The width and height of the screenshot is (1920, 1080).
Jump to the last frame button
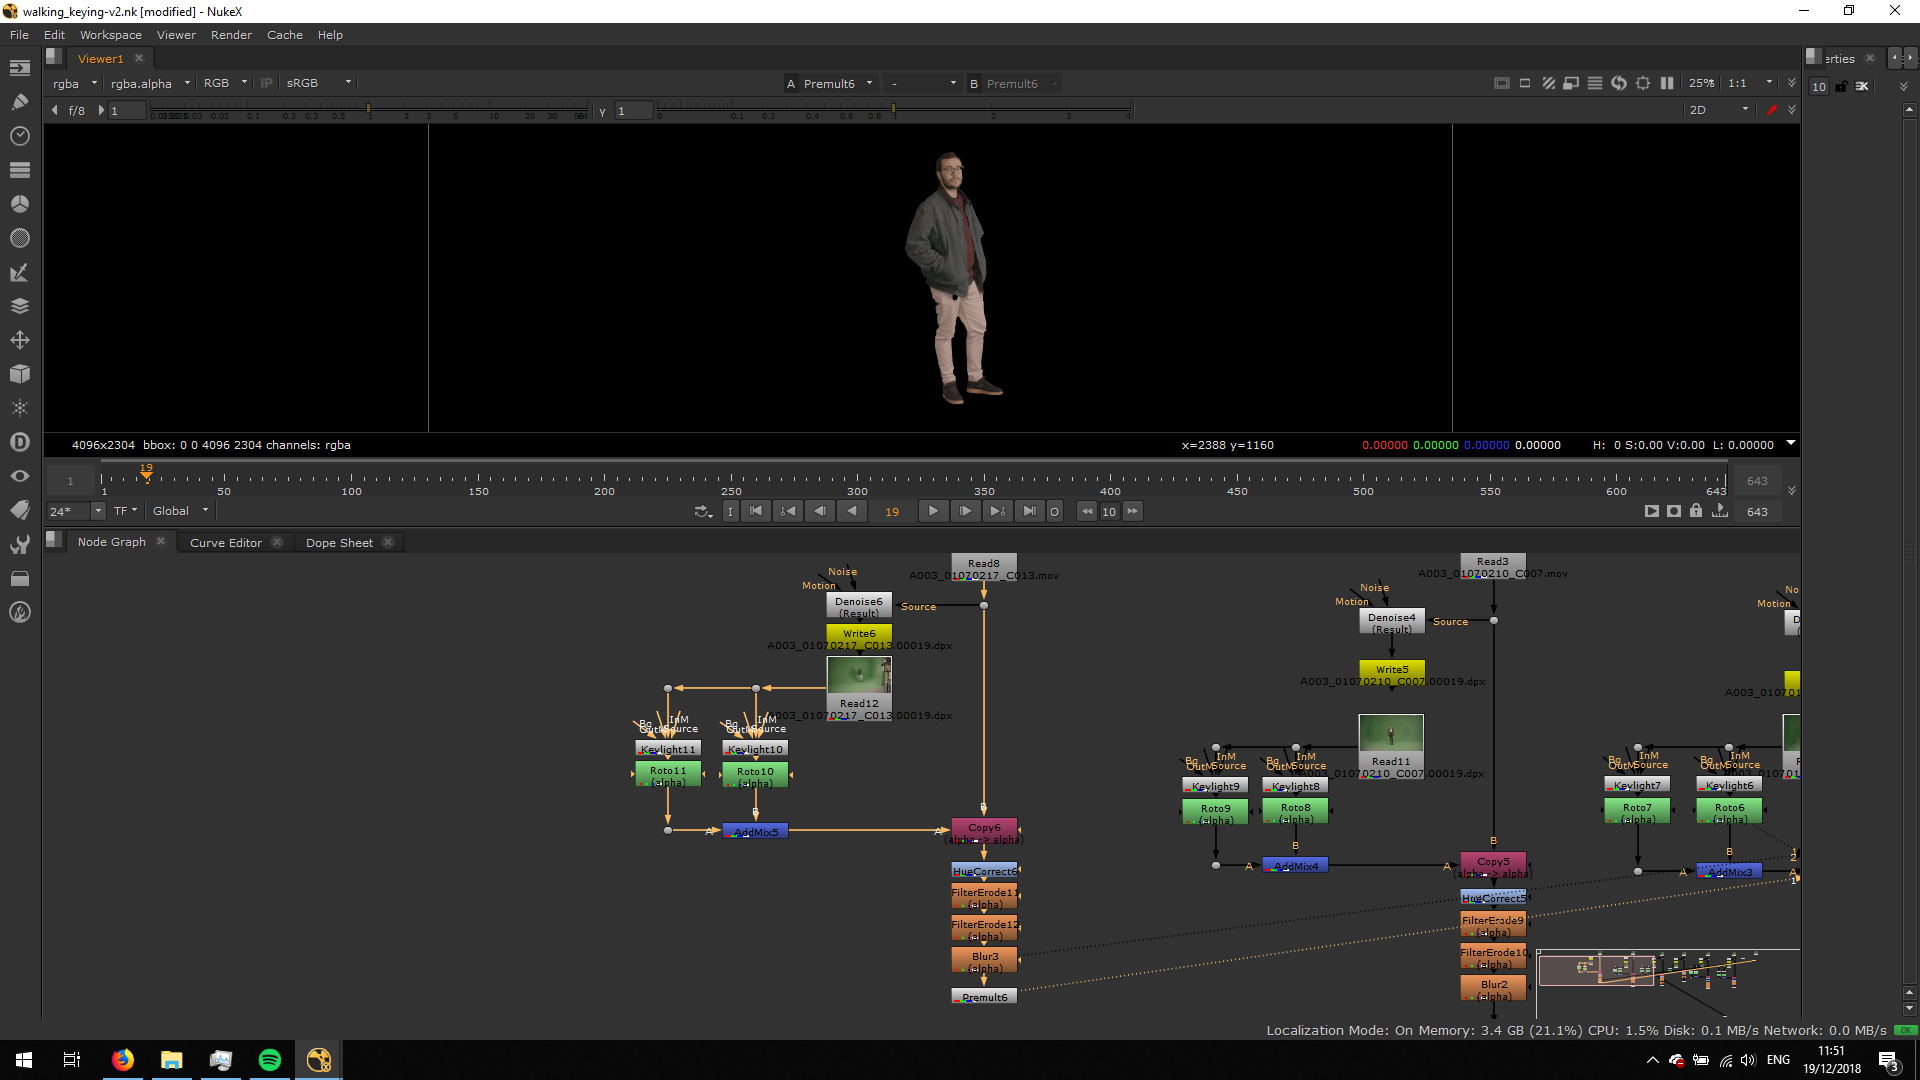tap(1029, 511)
